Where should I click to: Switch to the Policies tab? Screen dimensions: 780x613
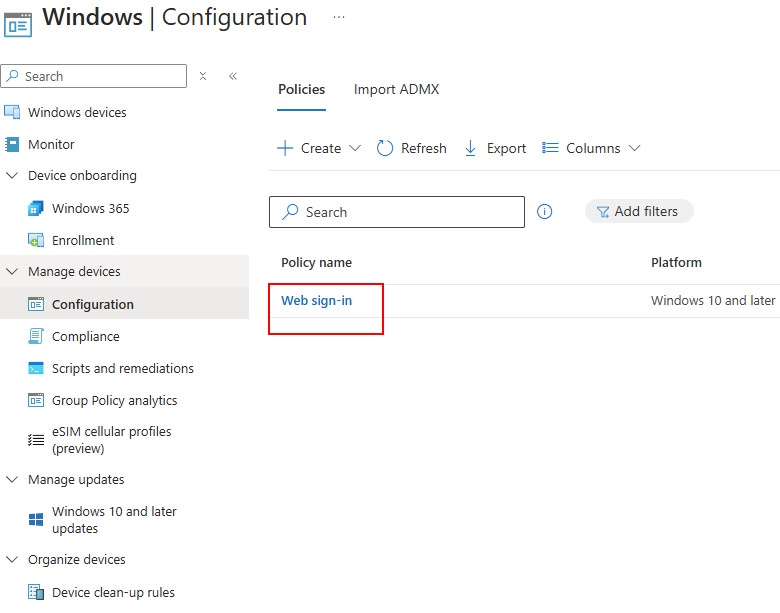301,90
